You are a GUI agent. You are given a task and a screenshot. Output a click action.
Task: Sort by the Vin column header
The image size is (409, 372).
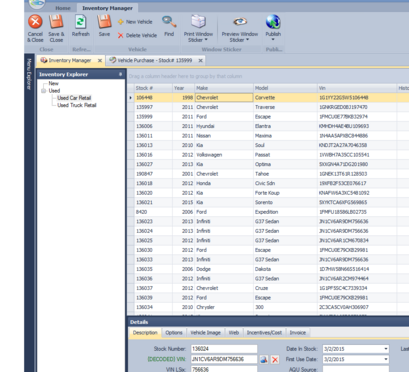click(x=357, y=88)
